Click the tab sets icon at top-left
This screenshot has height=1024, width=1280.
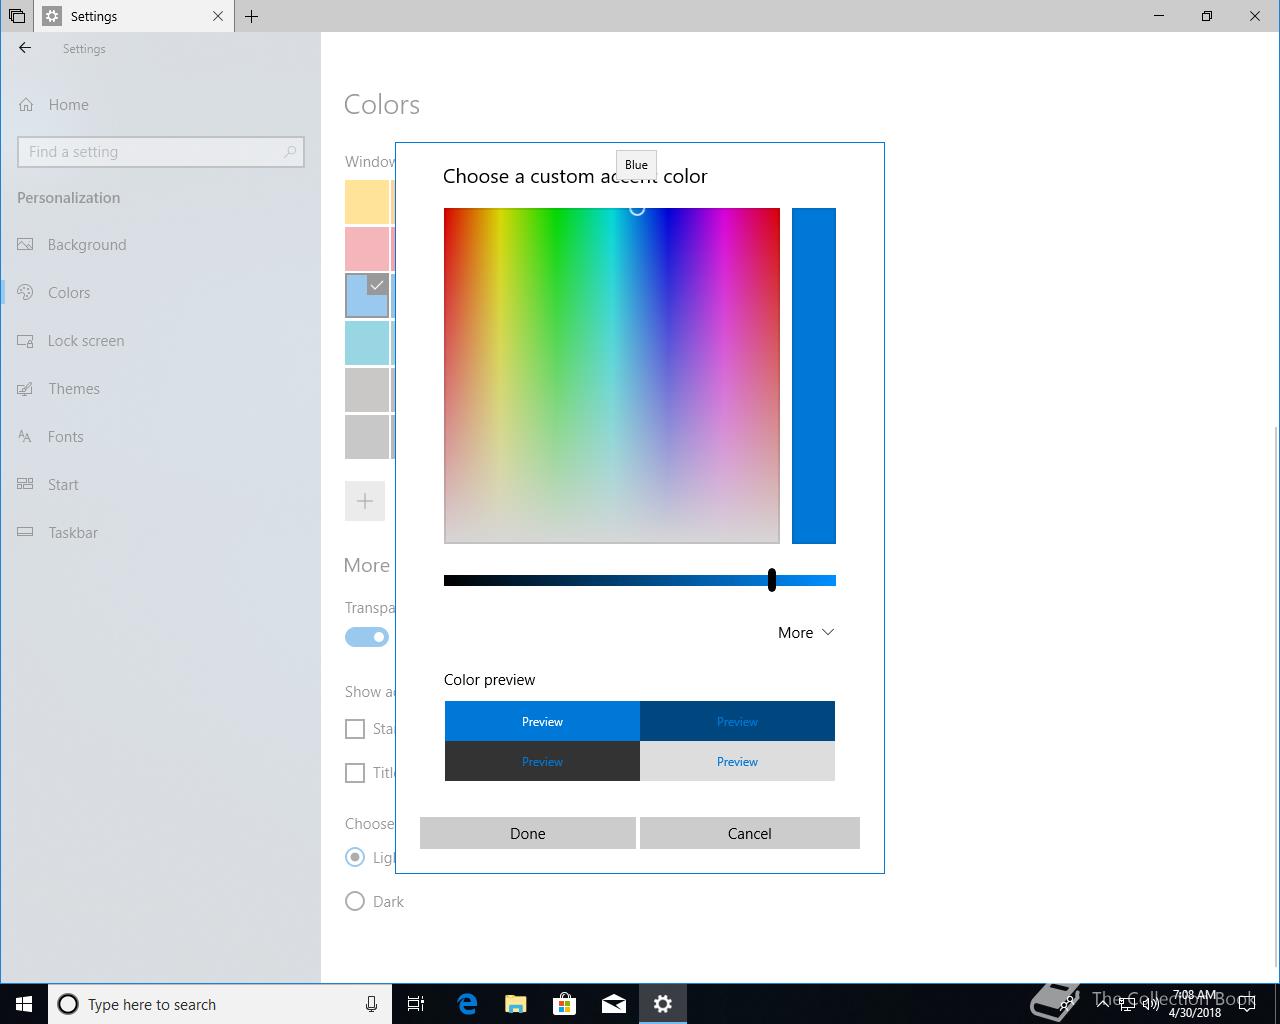click(17, 16)
